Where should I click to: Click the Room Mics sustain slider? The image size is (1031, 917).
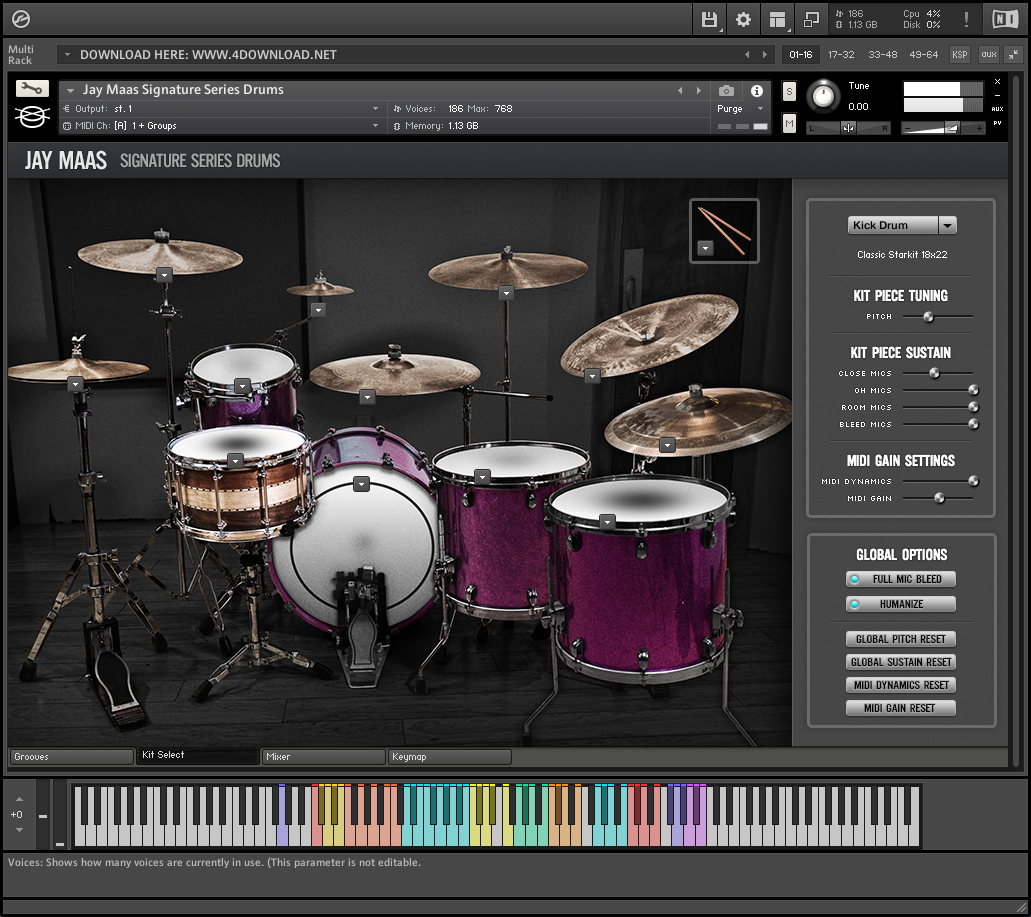pyautogui.click(x=938, y=408)
